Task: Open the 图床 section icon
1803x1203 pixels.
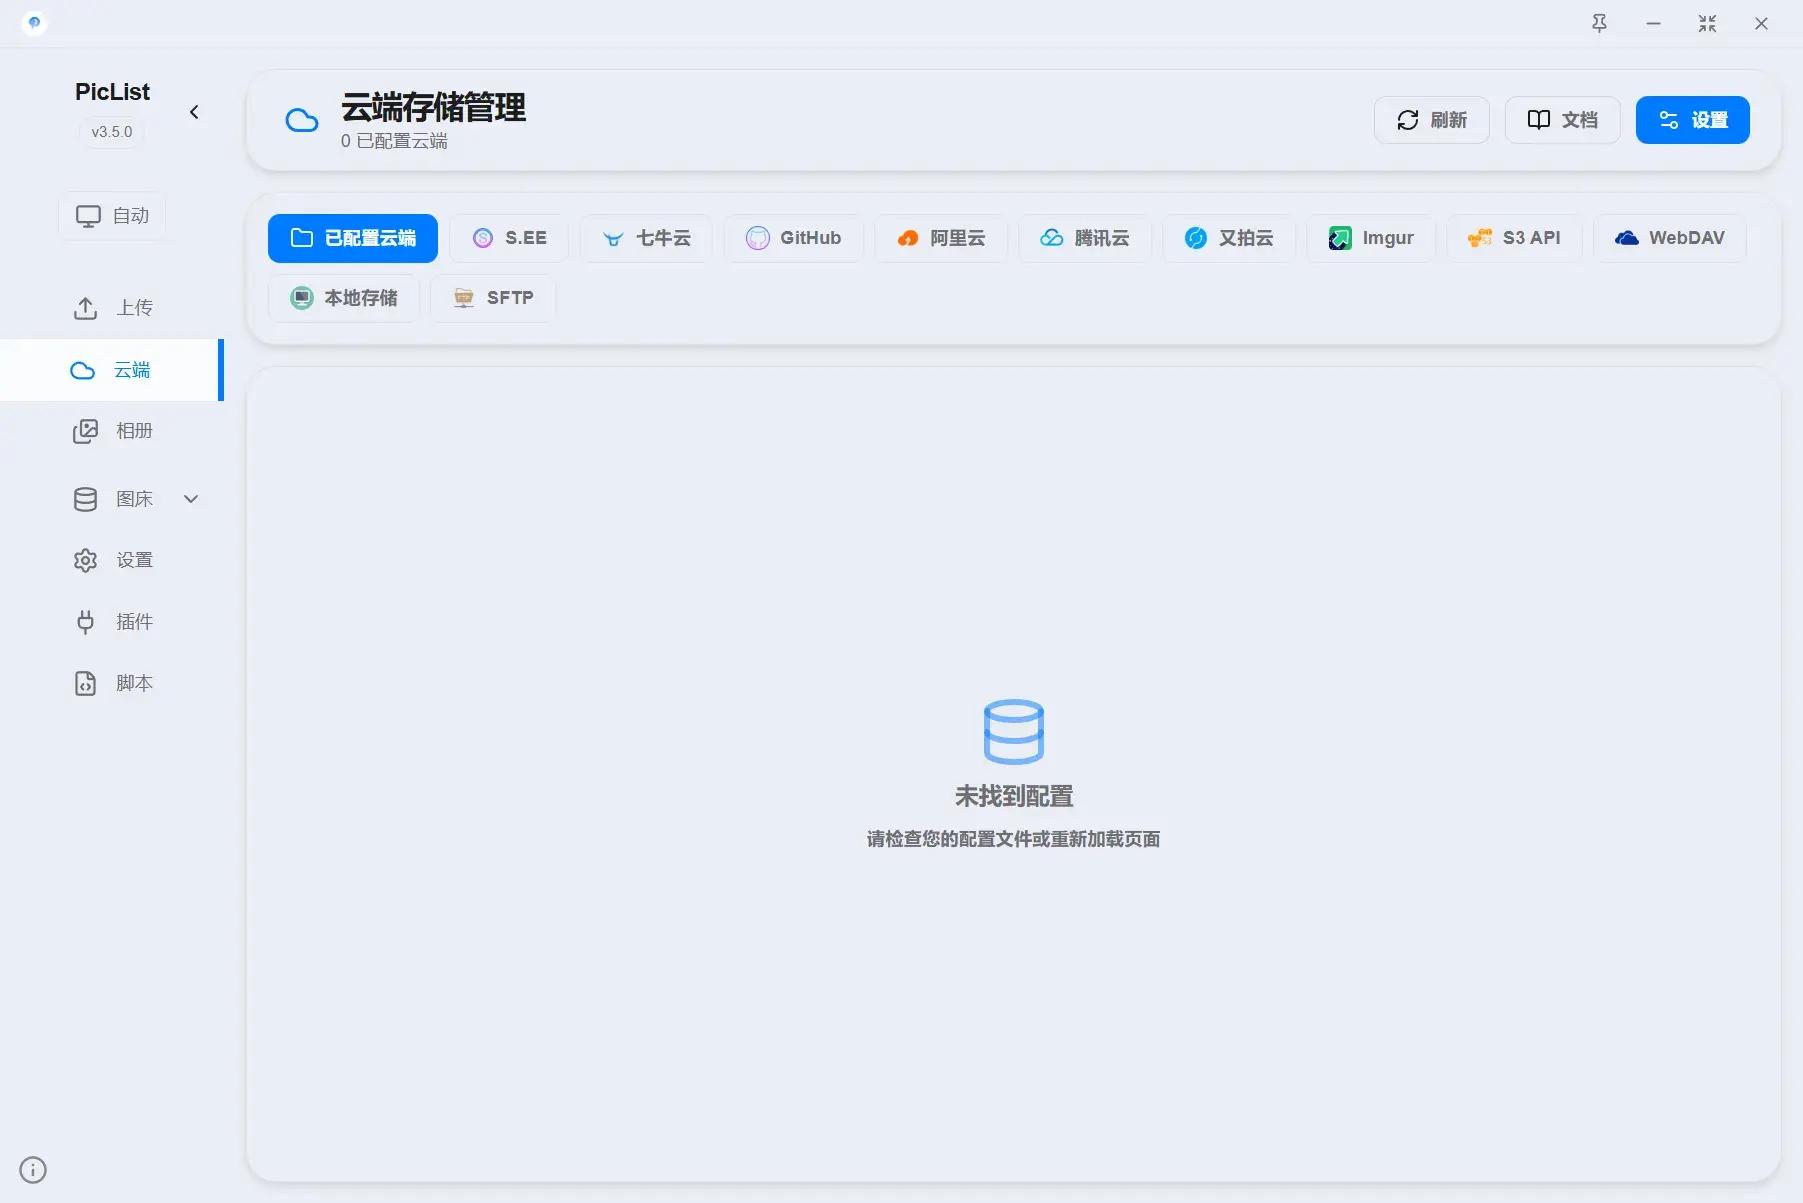Action: click(x=86, y=499)
